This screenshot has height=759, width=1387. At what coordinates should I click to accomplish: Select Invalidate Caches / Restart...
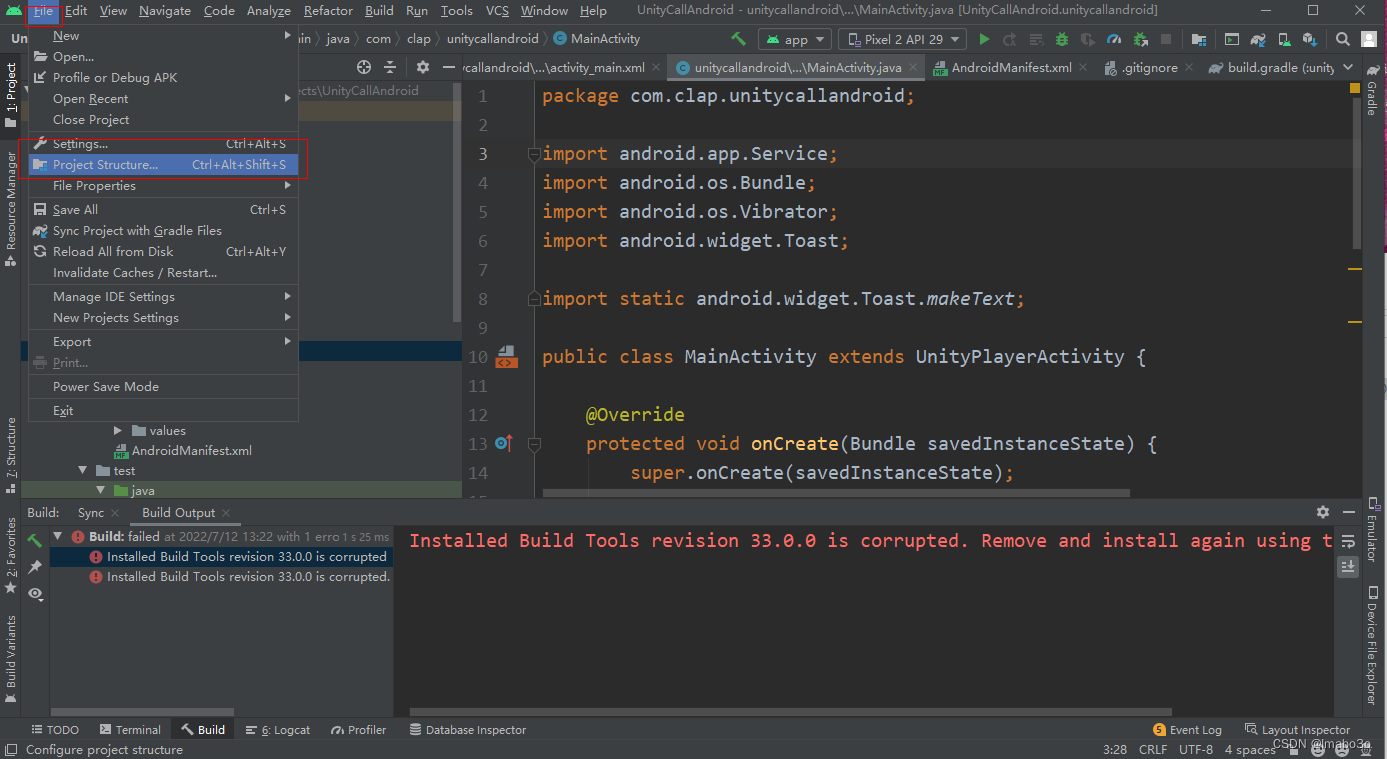(x=163, y=273)
